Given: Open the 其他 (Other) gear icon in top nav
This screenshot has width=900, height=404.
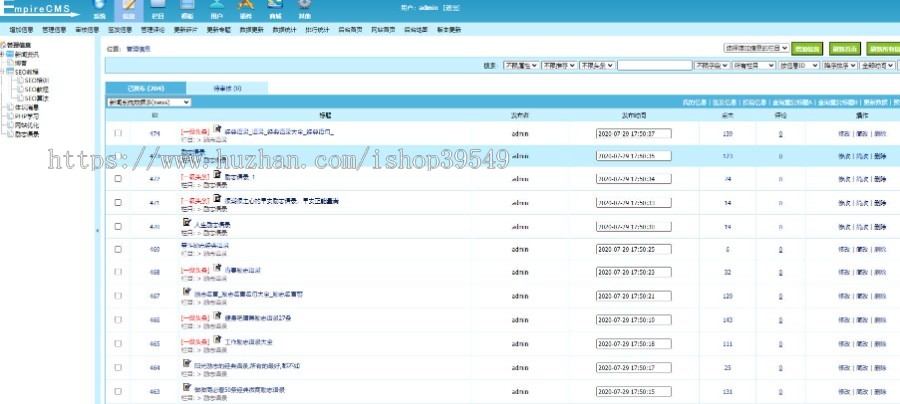Looking at the screenshot, I should (305, 5).
